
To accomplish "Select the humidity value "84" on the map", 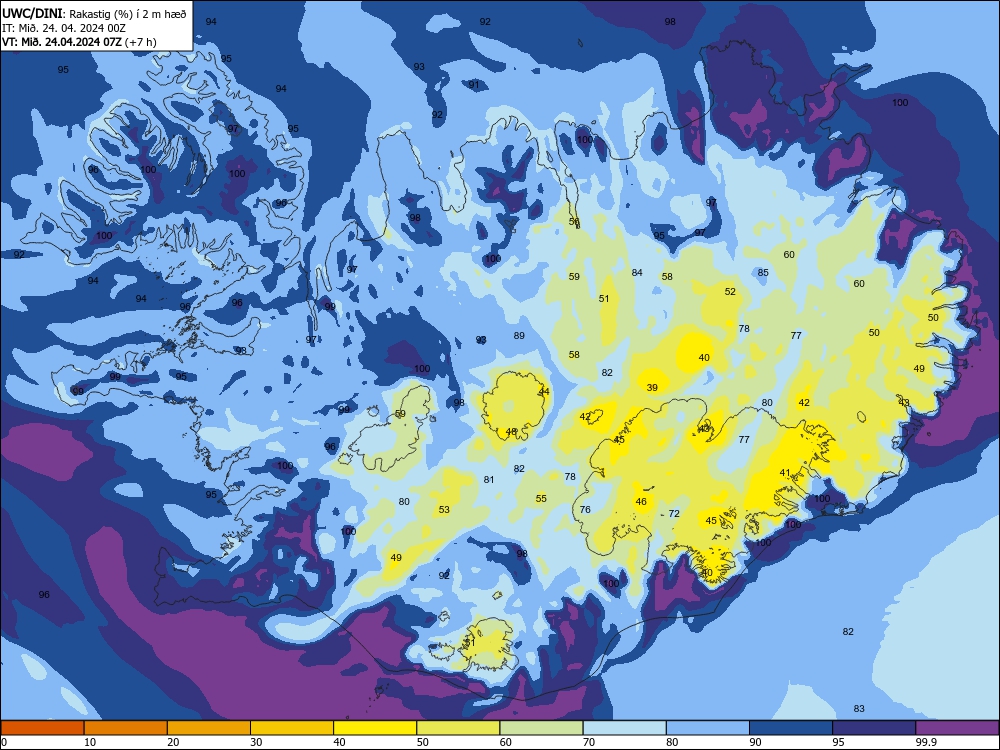I will (x=636, y=273).
